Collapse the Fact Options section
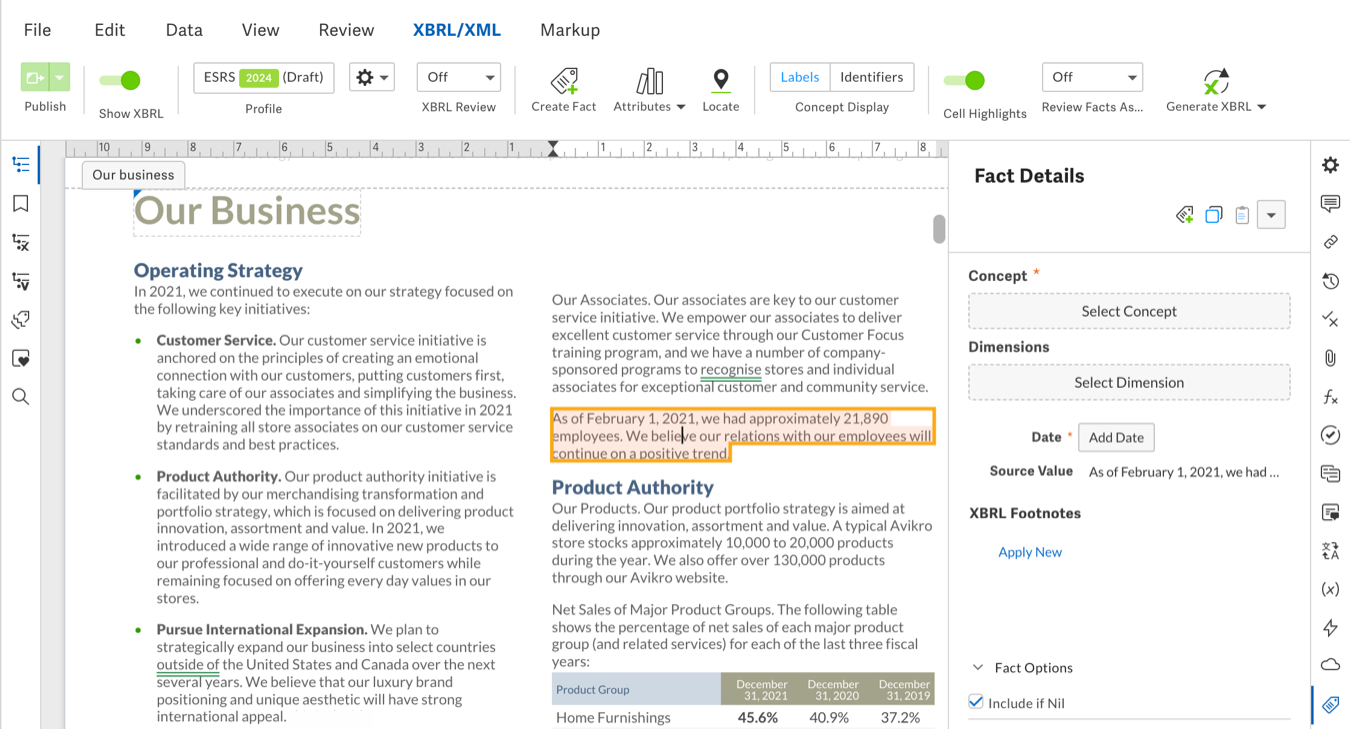The height and width of the screenshot is (729, 1350). (977, 668)
